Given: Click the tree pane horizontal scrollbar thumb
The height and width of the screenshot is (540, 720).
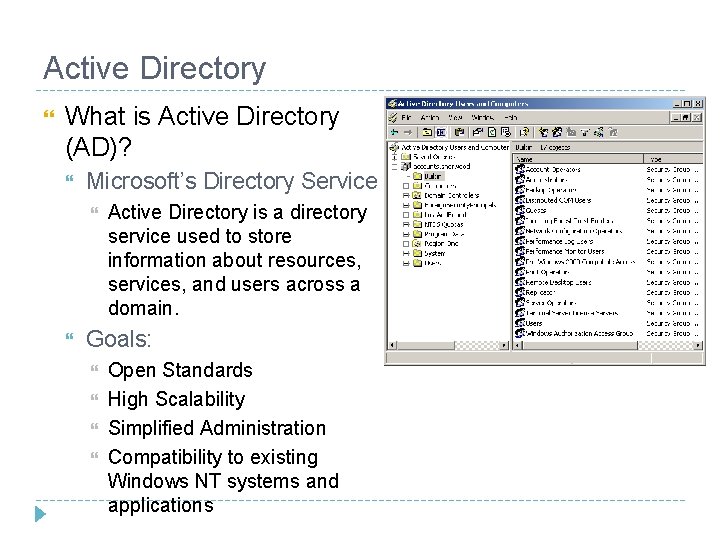Looking at the screenshot, I should pyautogui.click(x=425, y=345).
